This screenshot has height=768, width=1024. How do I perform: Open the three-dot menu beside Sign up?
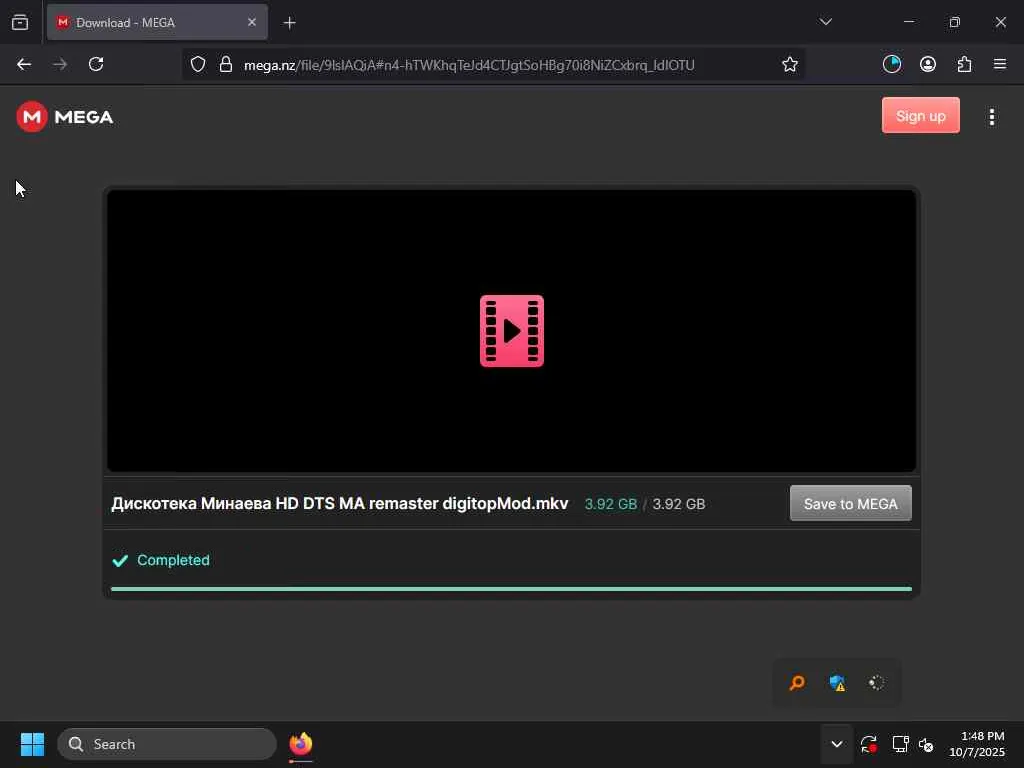991,117
